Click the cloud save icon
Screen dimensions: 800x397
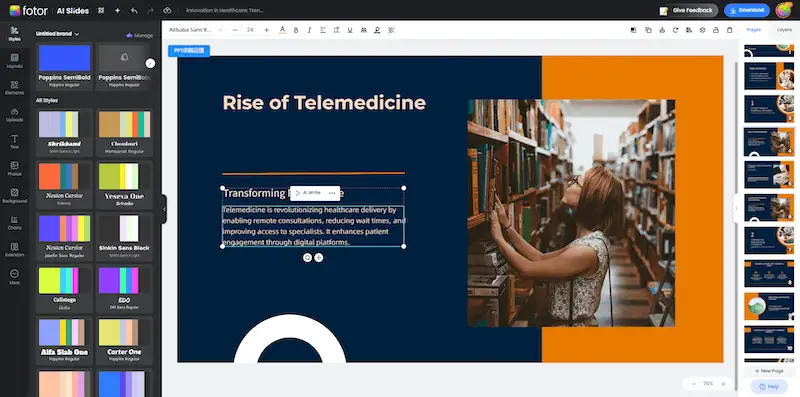tap(167, 10)
